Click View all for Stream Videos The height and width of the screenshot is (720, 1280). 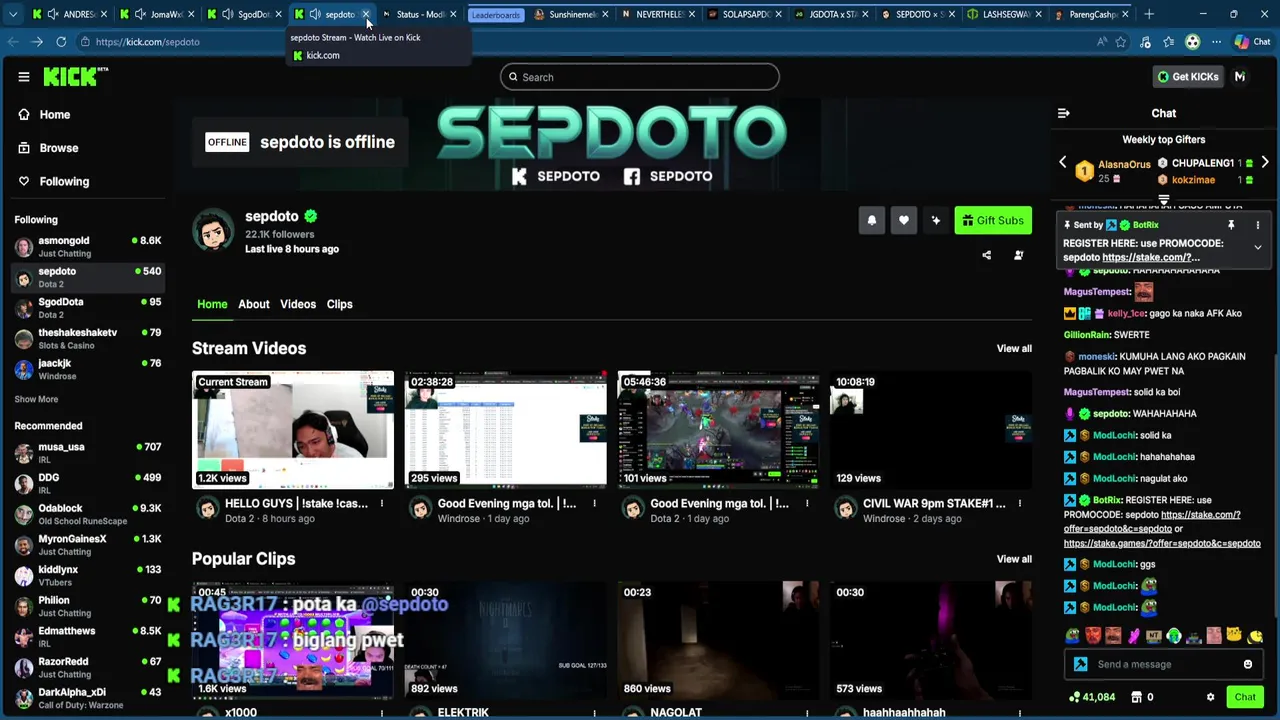click(1014, 348)
